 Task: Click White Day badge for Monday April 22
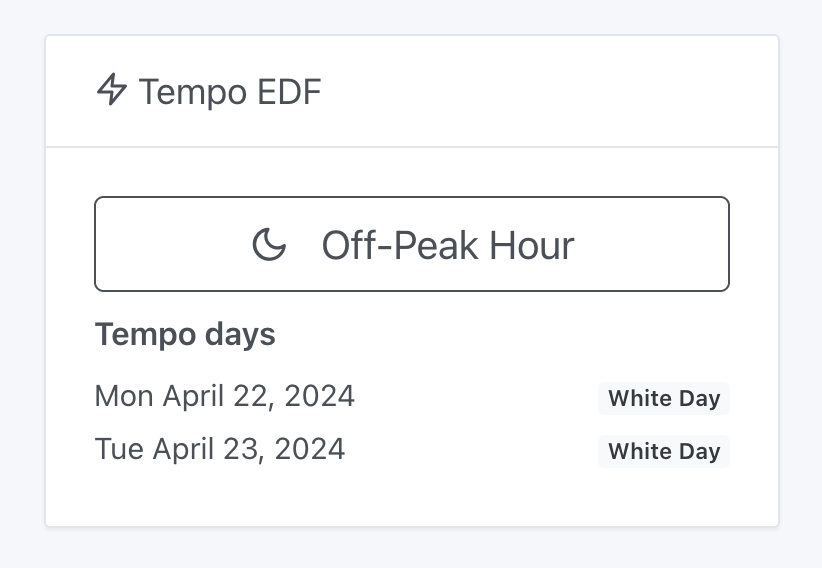point(664,398)
